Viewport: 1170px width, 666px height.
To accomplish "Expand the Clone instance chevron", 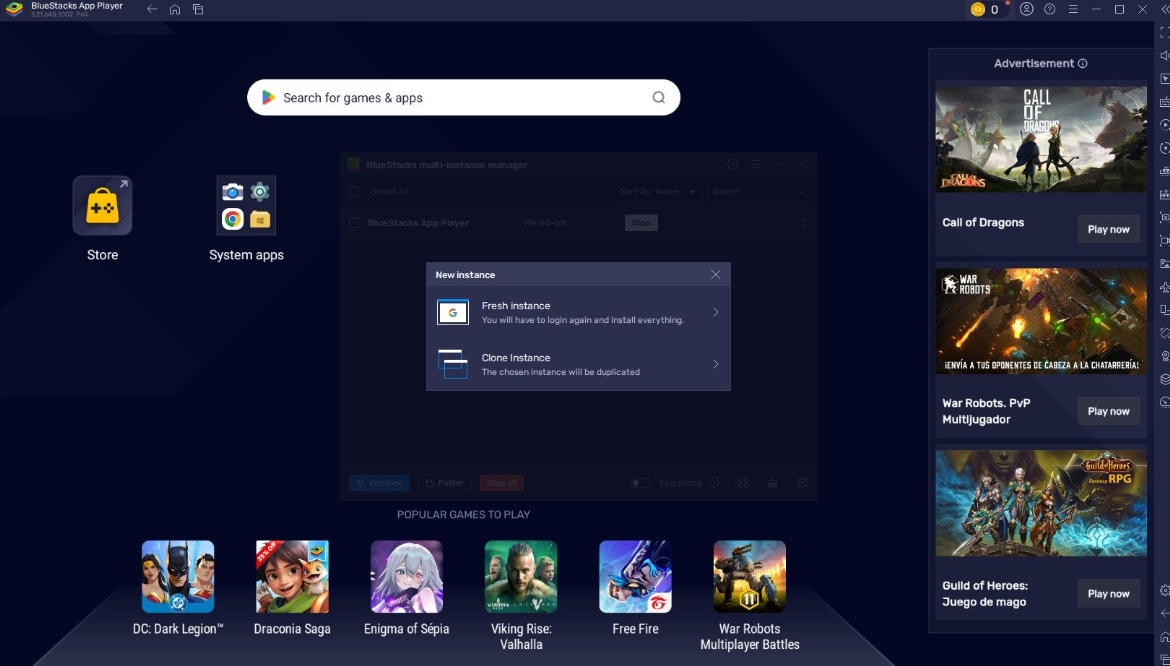I will click(715, 364).
